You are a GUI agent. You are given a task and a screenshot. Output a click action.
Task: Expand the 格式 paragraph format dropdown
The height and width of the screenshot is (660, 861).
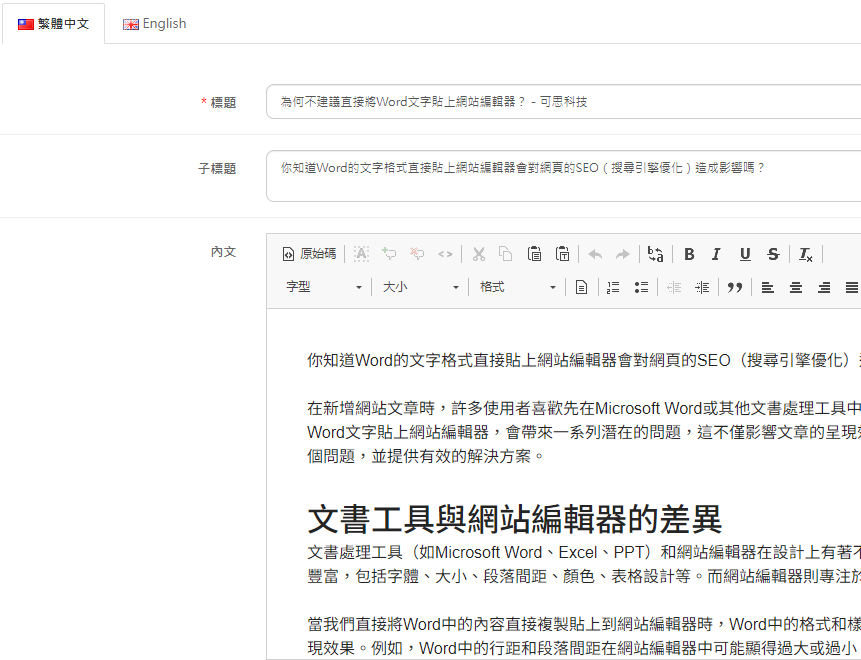tap(517, 287)
